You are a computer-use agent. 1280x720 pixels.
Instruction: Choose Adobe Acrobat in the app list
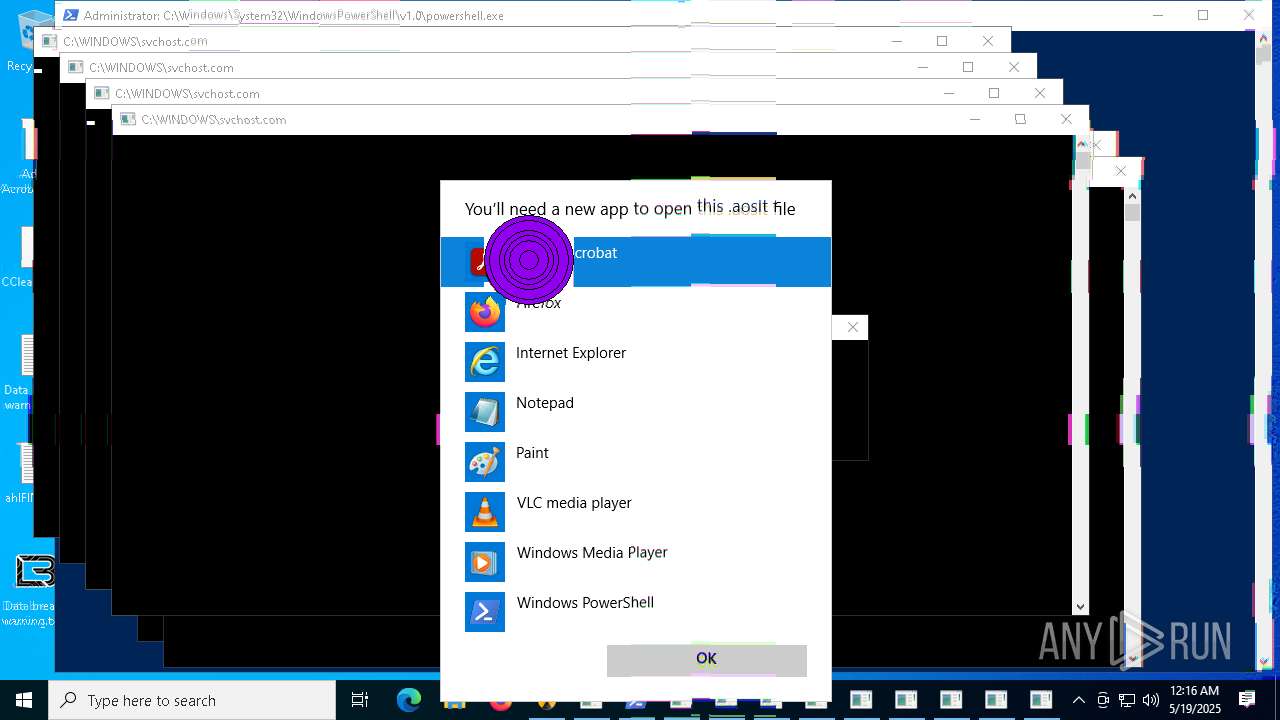click(x=635, y=262)
